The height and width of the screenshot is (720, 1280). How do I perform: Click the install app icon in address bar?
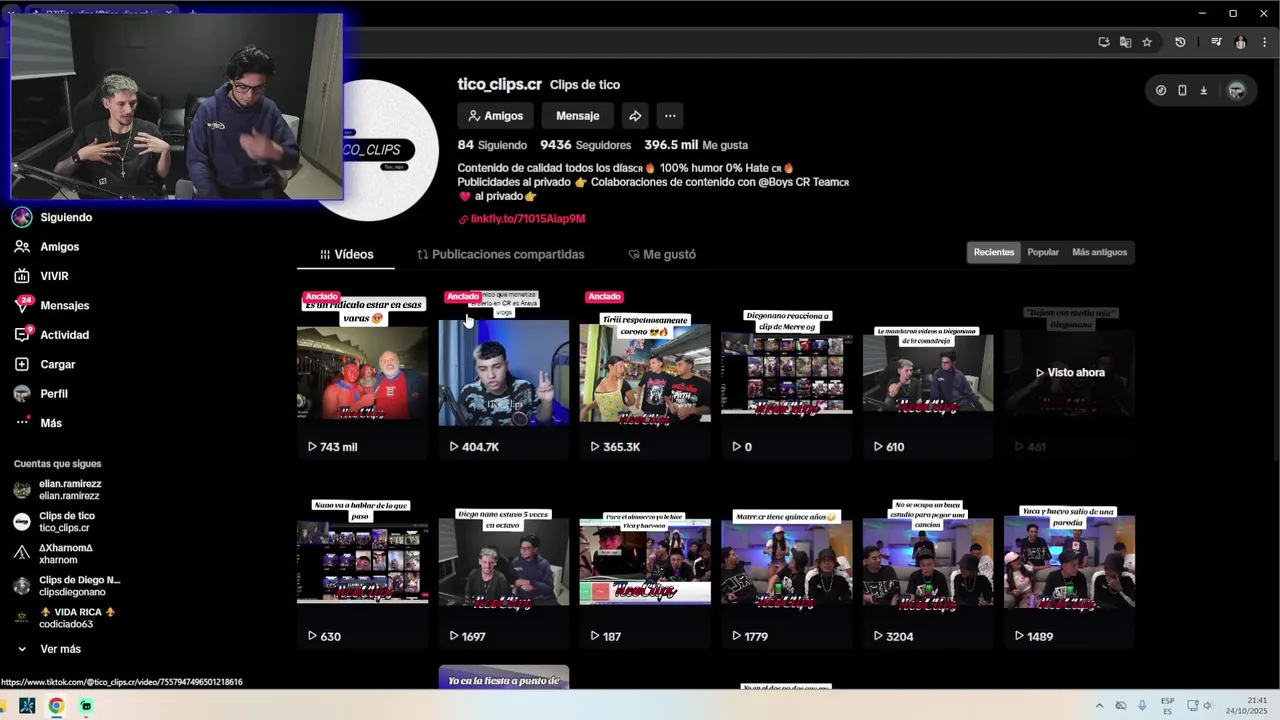tap(1104, 42)
